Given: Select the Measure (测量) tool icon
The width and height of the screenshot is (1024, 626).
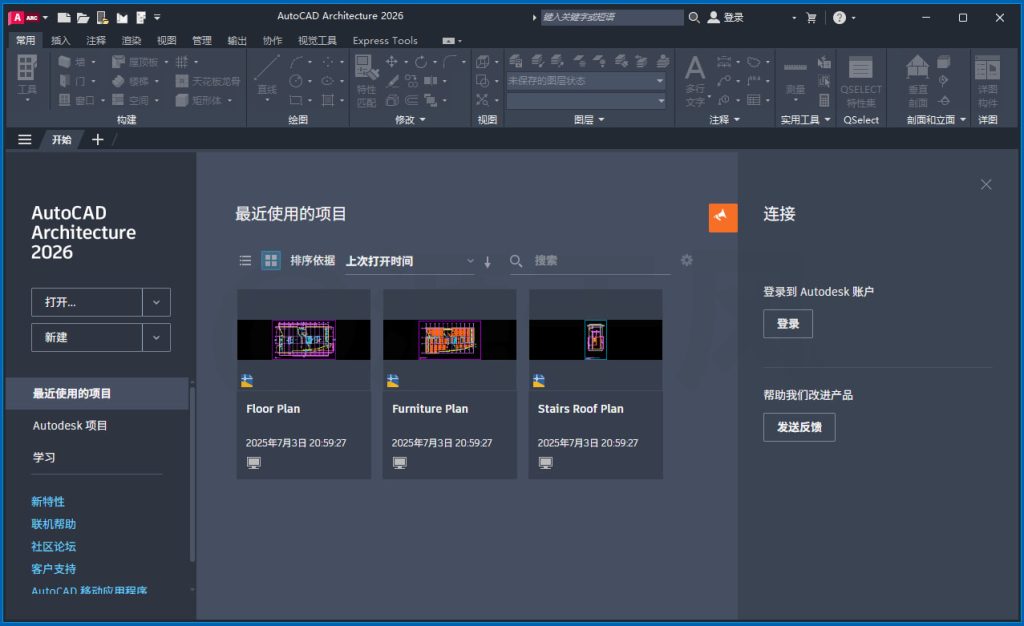Looking at the screenshot, I should pyautogui.click(x=795, y=77).
